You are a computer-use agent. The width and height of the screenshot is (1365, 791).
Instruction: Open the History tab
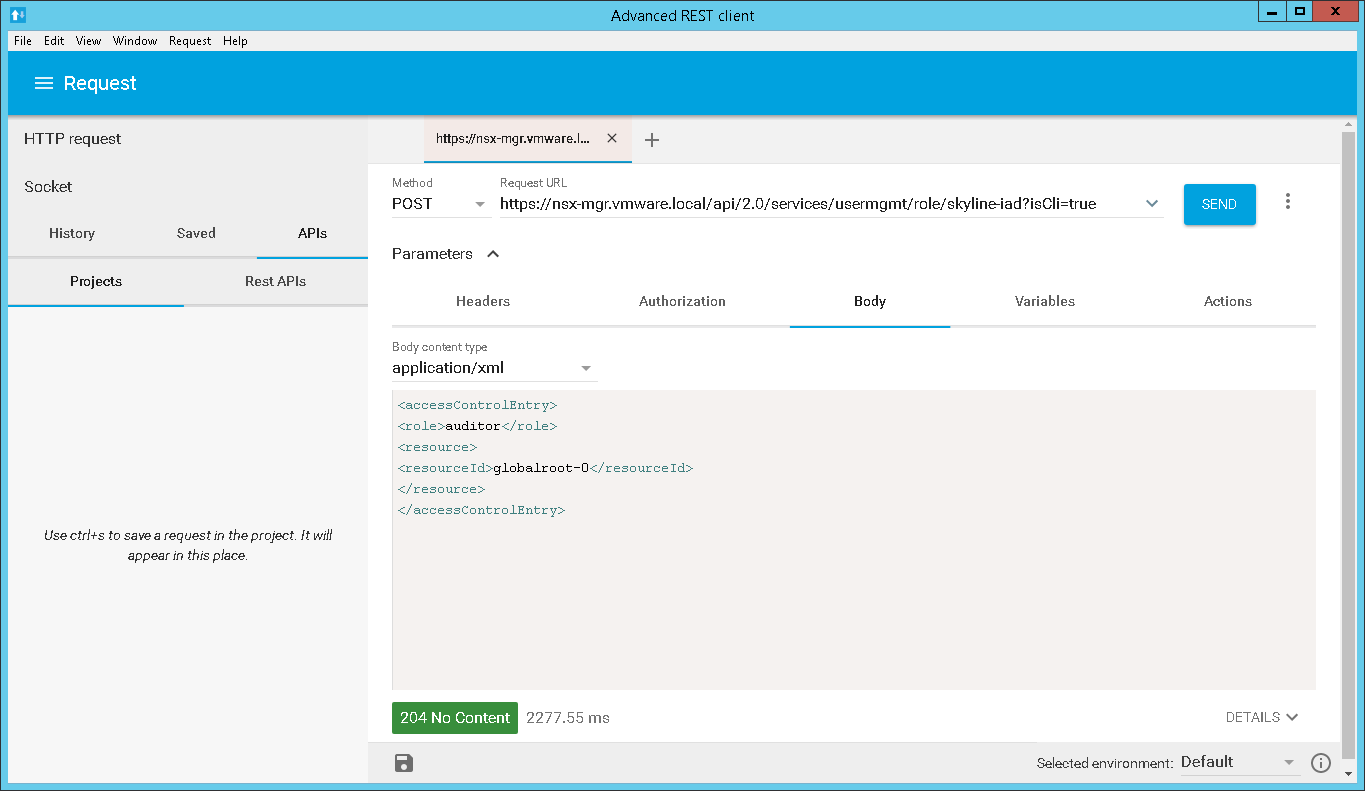point(72,233)
